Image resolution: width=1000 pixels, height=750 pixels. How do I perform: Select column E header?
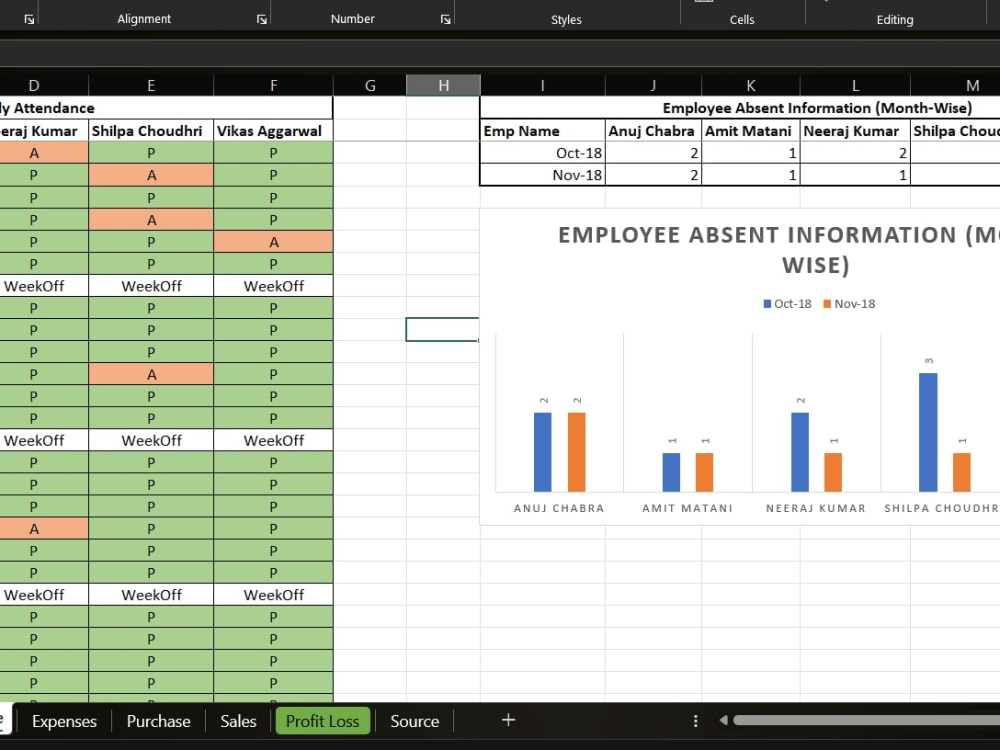pyautogui.click(x=151, y=85)
